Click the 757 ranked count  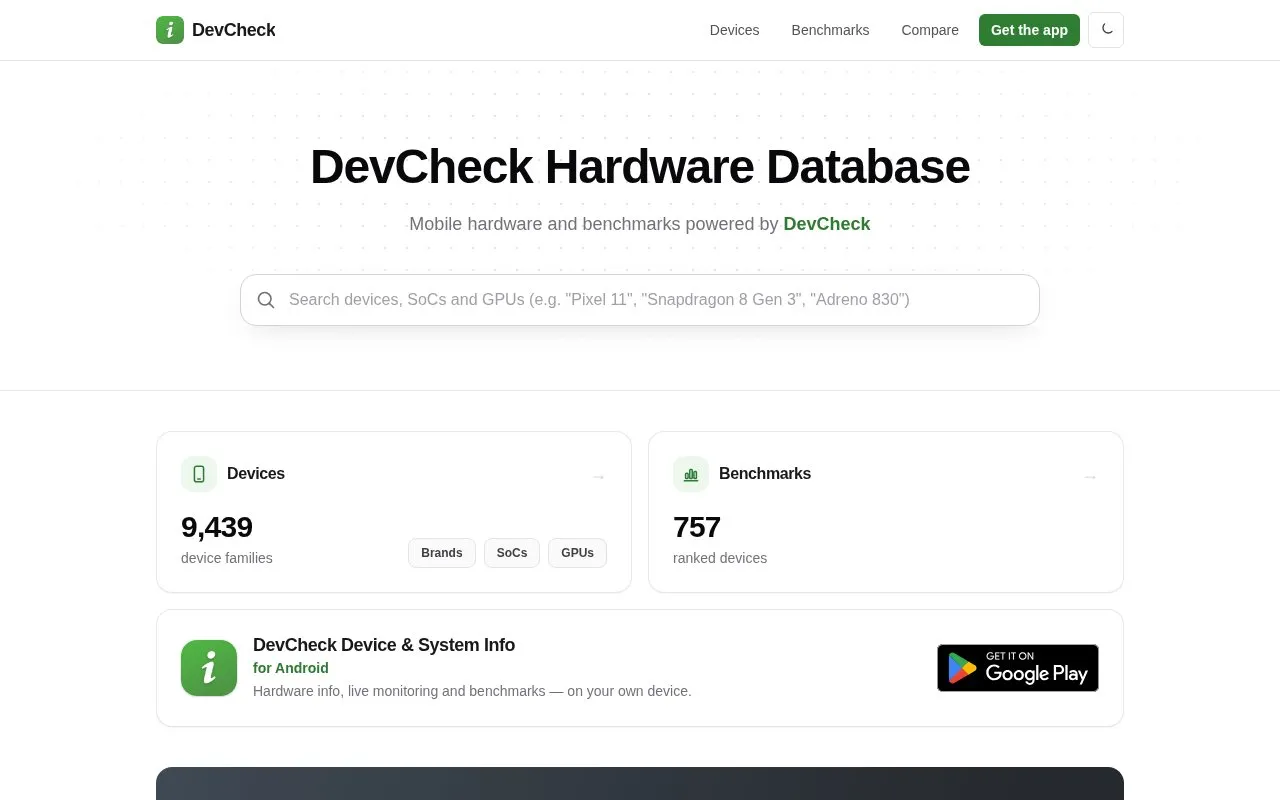tap(697, 527)
